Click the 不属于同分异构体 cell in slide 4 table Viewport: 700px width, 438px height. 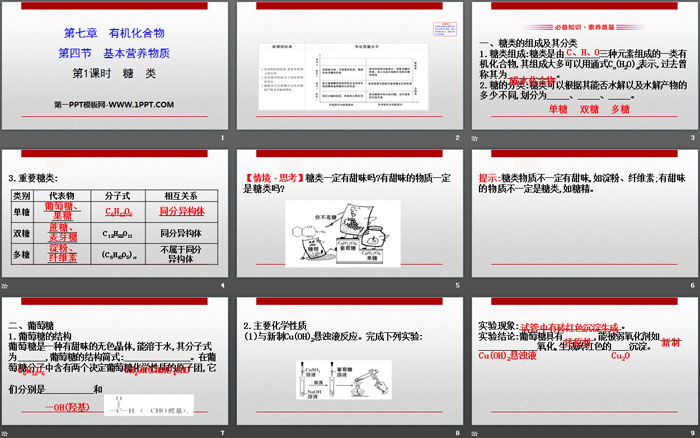(x=181, y=254)
